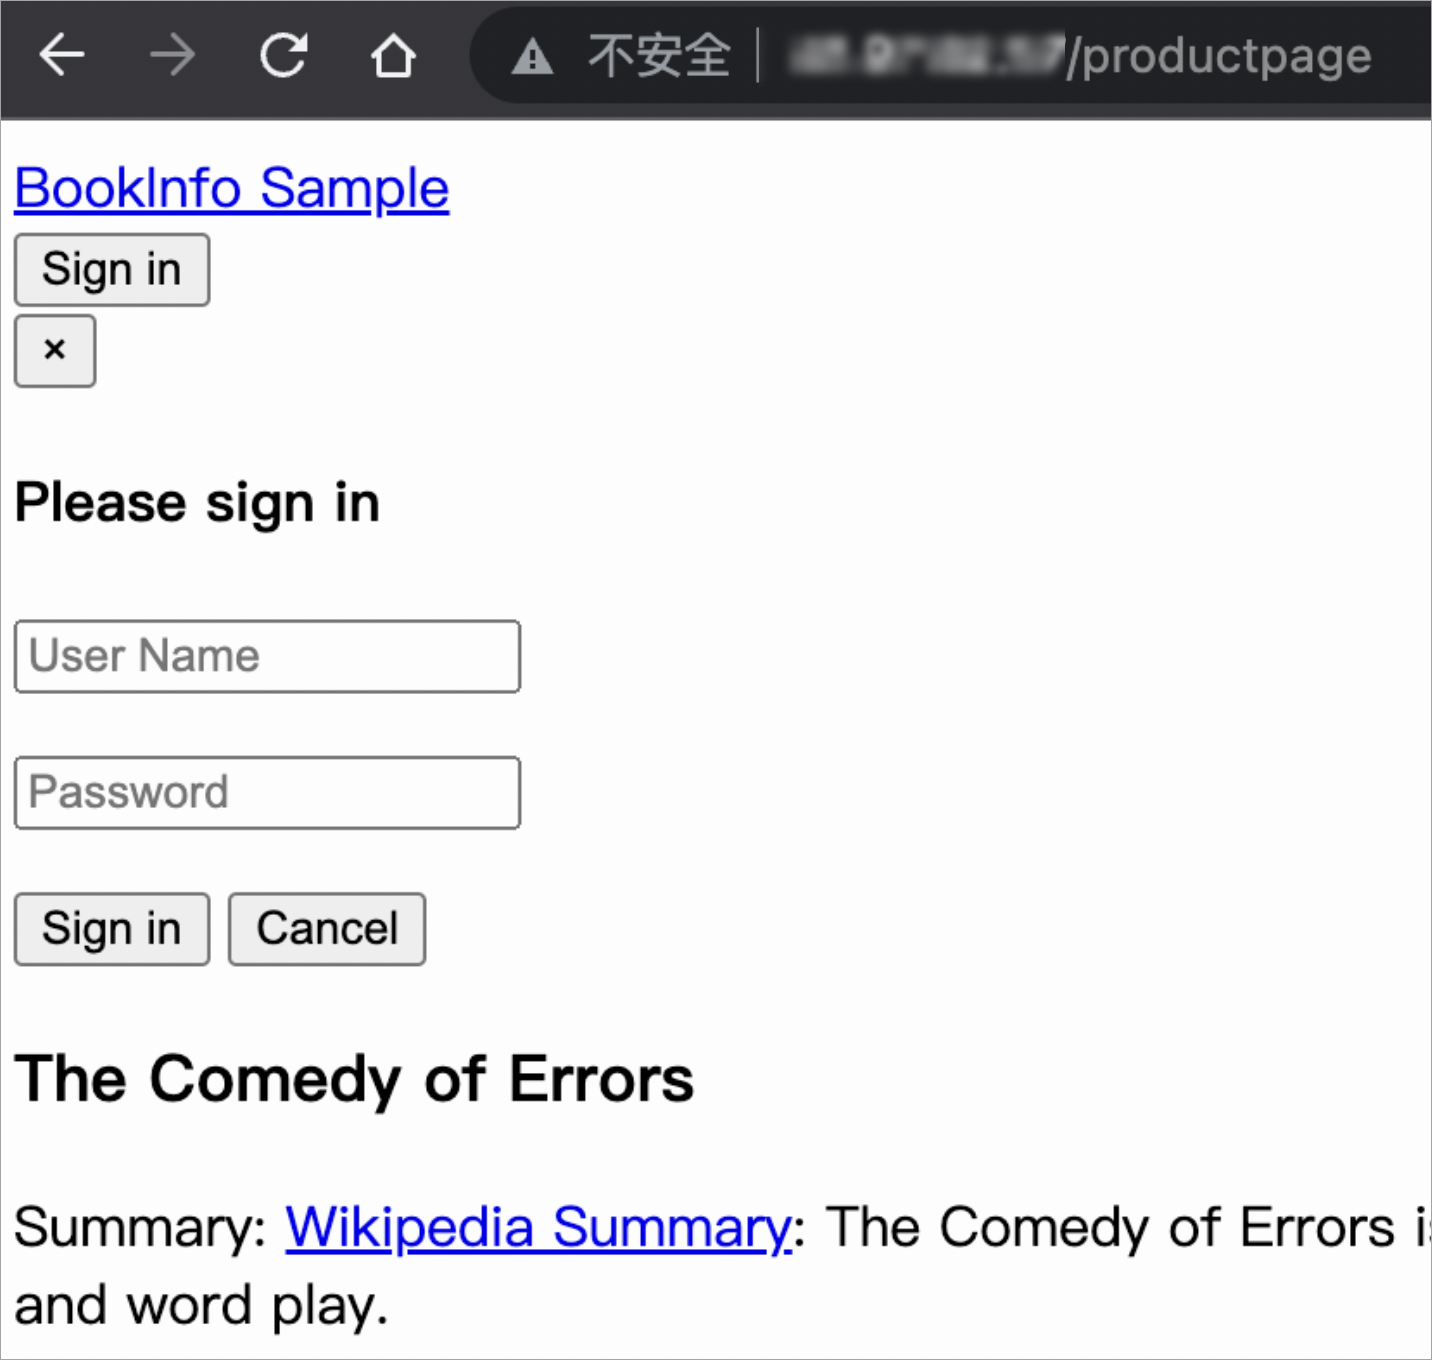Click the browser forward arrow
The image size is (1432, 1360).
172,55
